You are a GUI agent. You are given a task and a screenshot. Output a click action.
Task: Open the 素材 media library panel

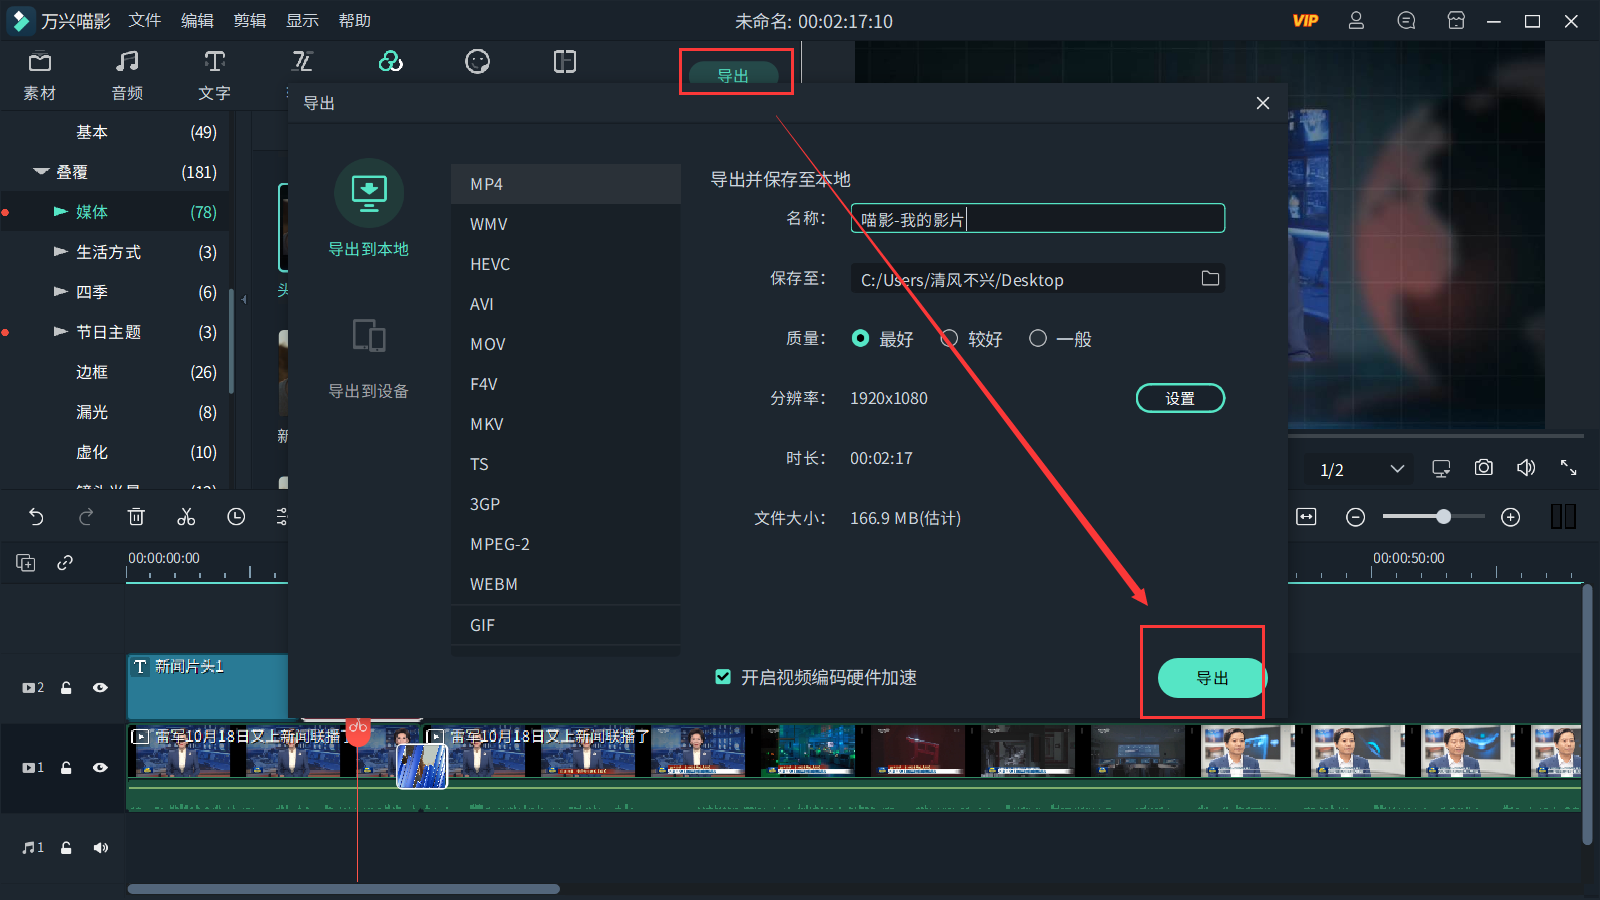pos(39,75)
